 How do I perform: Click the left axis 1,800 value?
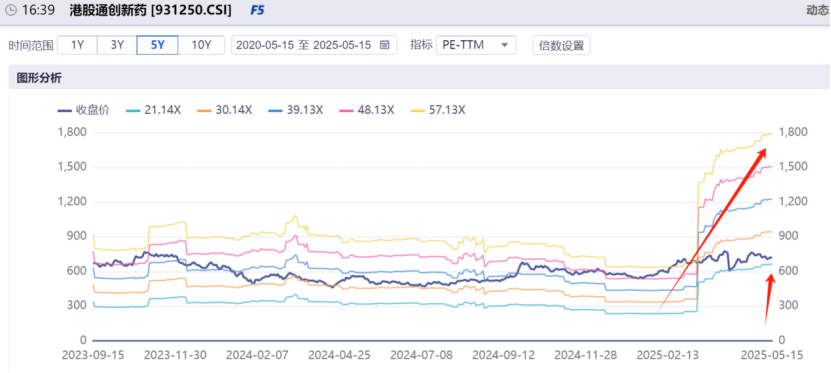pos(72,132)
